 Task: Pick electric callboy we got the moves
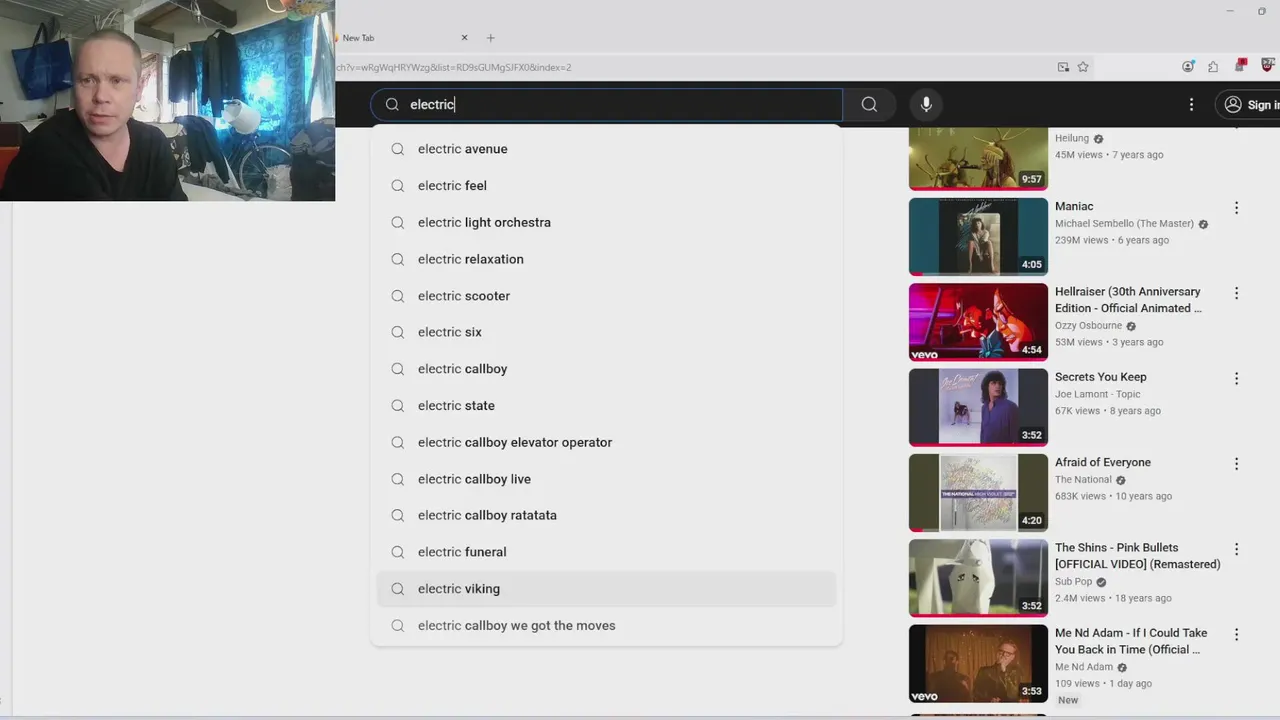606,625
